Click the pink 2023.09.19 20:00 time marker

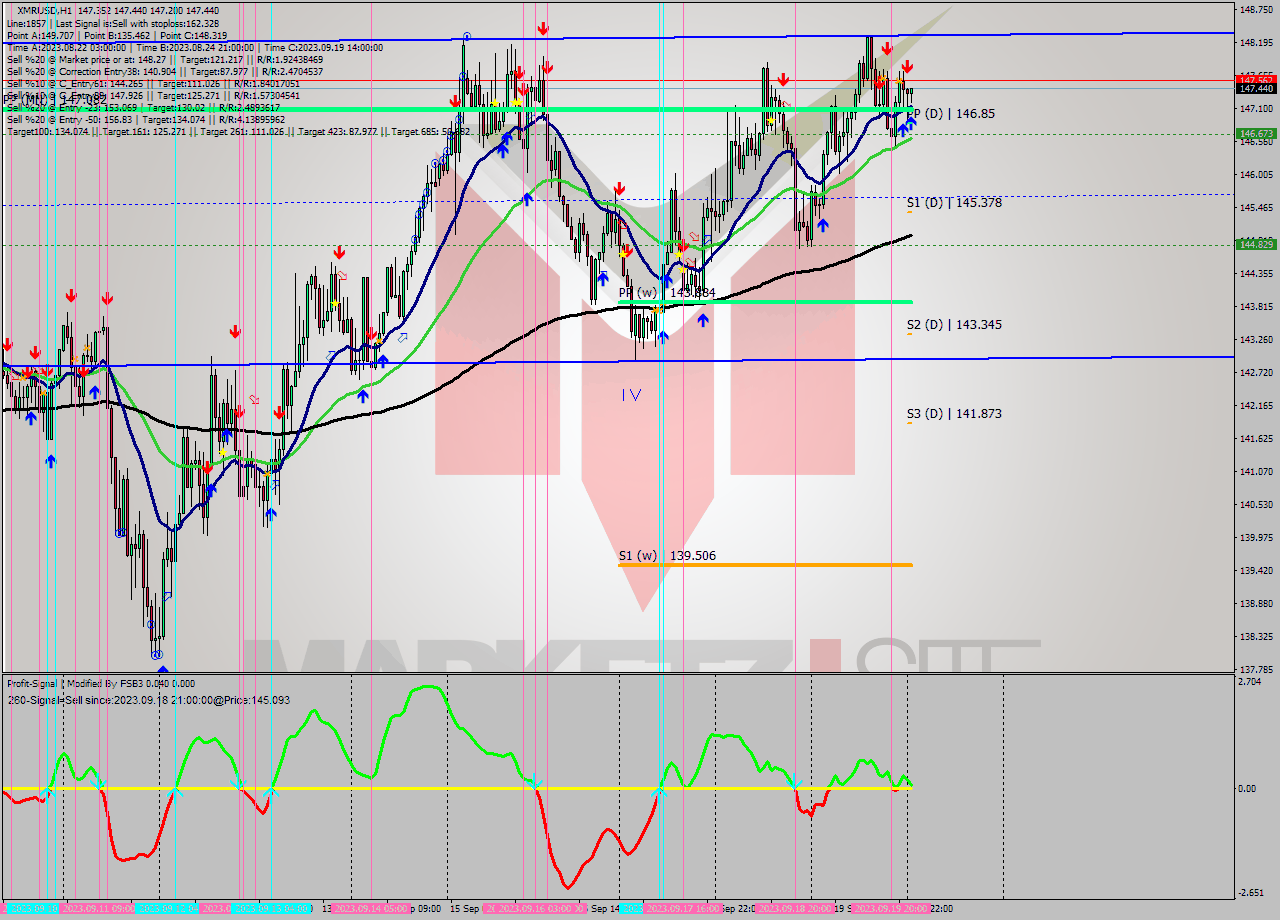point(891,909)
